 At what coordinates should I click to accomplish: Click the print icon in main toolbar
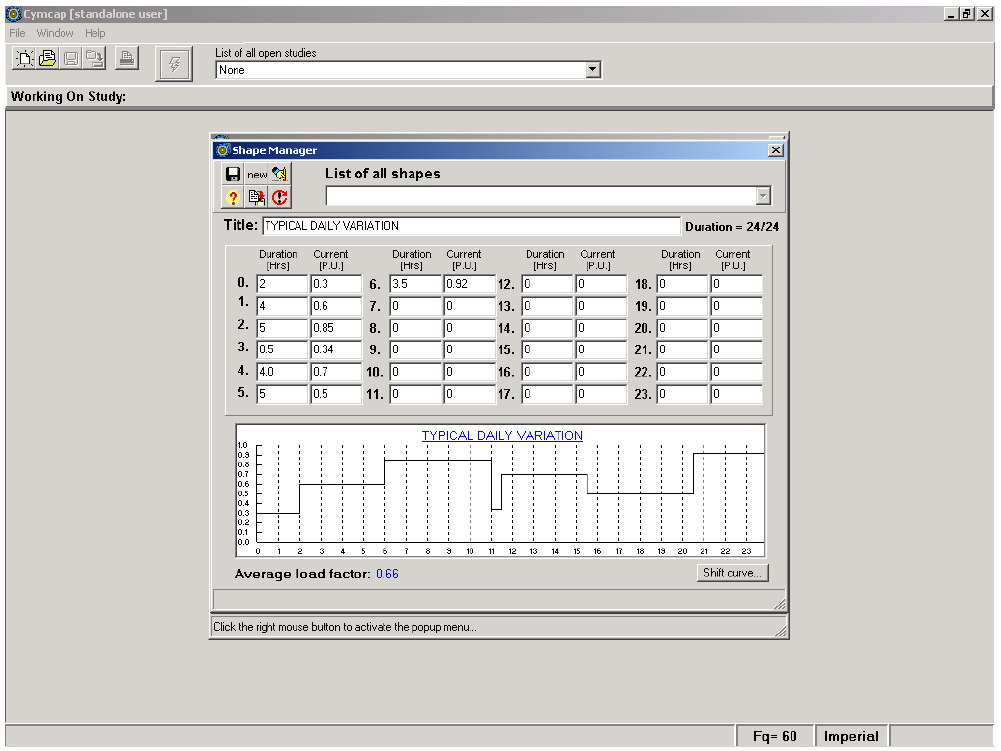[127, 59]
